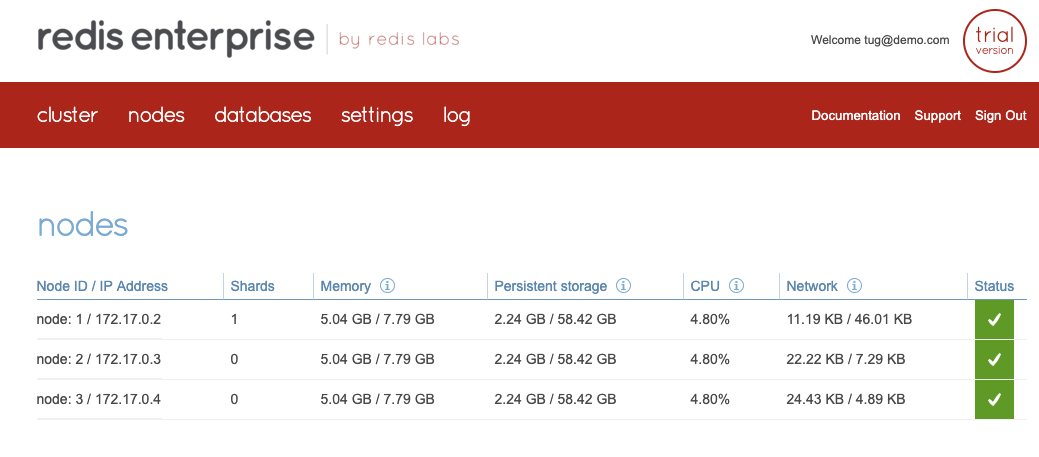Click the Support link
Viewport: 1039px width, 457px height.
pyautogui.click(x=938, y=115)
